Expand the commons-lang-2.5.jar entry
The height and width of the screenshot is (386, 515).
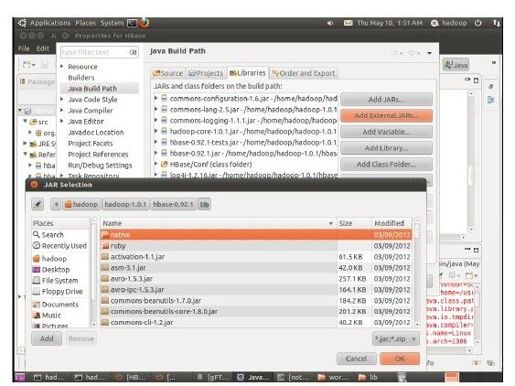(x=156, y=109)
